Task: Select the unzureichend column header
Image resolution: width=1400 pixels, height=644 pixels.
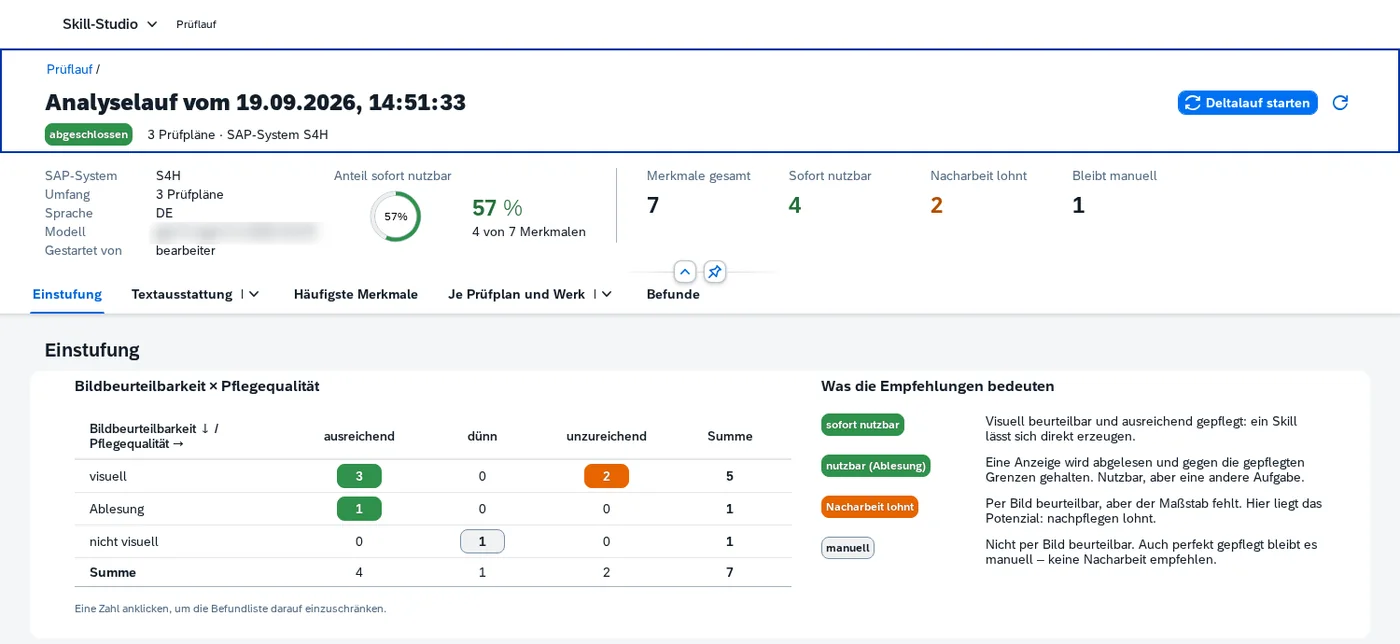Action: [x=606, y=436]
